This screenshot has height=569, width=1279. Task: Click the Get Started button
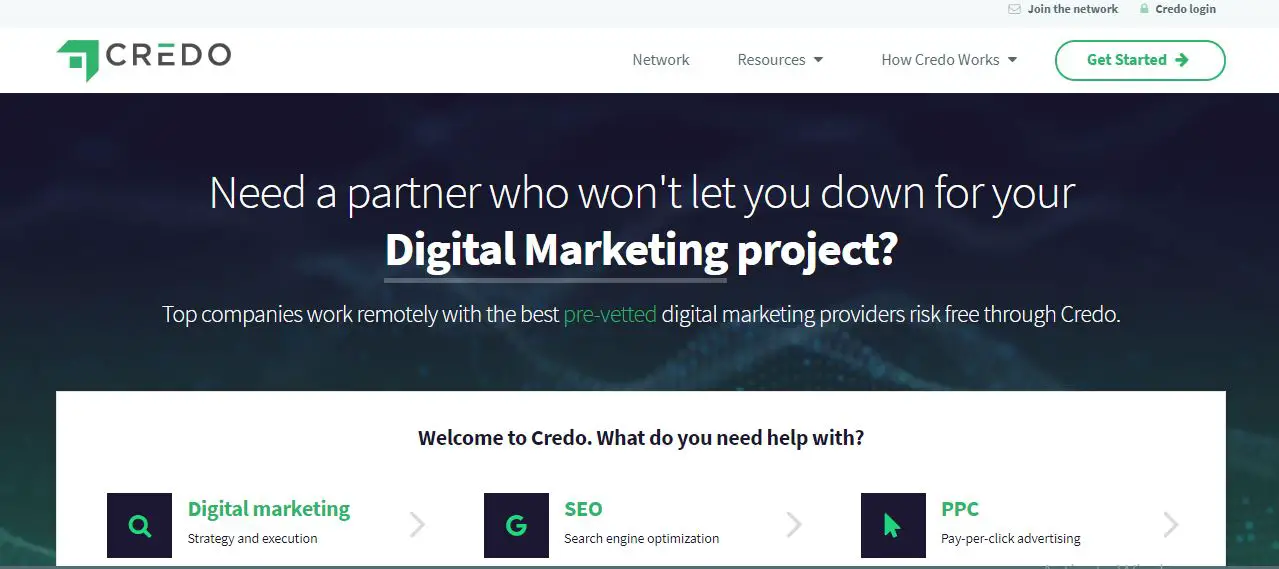[1140, 60]
